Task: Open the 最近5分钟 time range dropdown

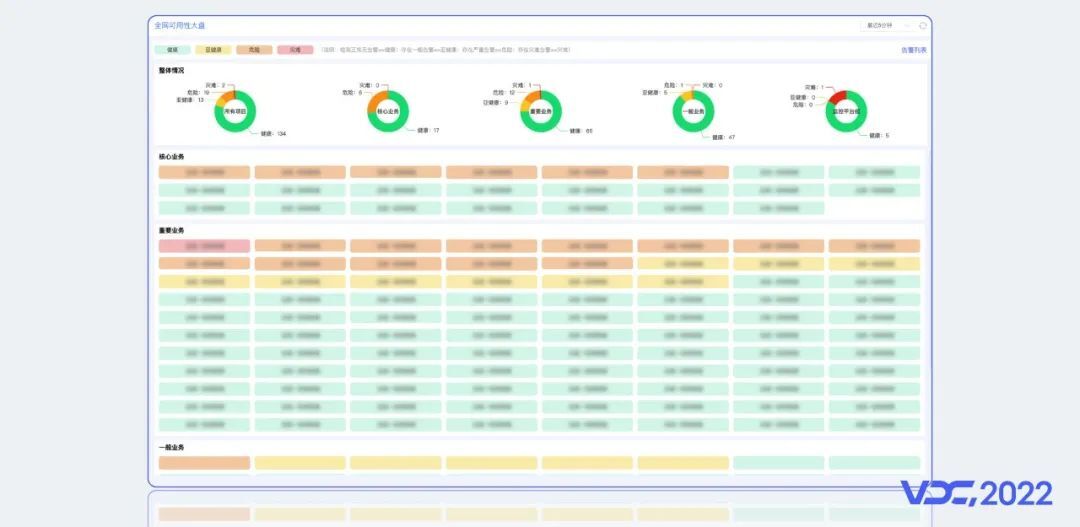Action: coord(887,25)
